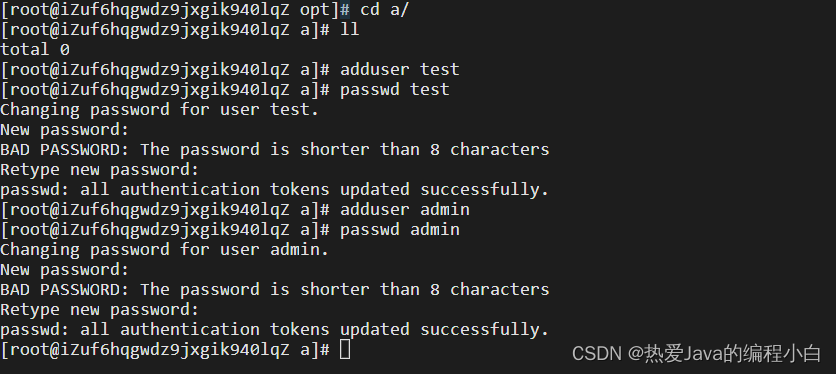The image size is (836, 374).
Task: Click the first 'Retype new password:' prompt
Action: pyautogui.click(x=100, y=170)
